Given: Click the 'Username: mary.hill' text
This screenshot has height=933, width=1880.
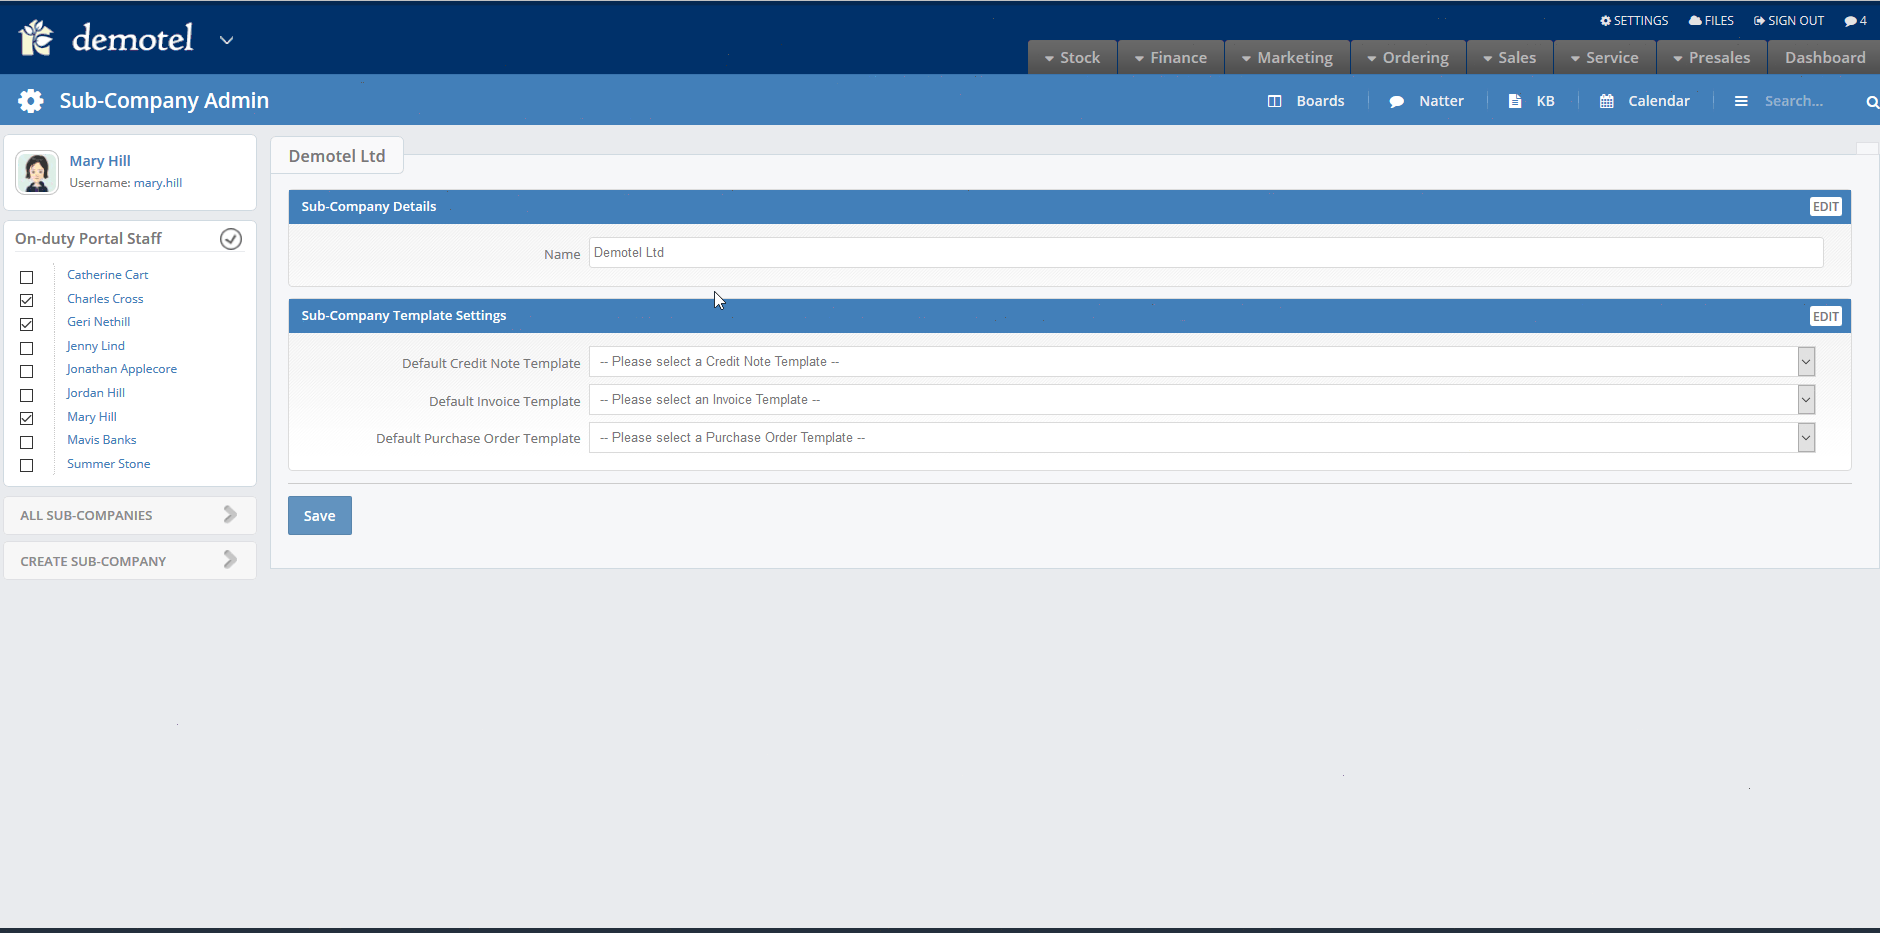Looking at the screenshot, I should point(126,183).
